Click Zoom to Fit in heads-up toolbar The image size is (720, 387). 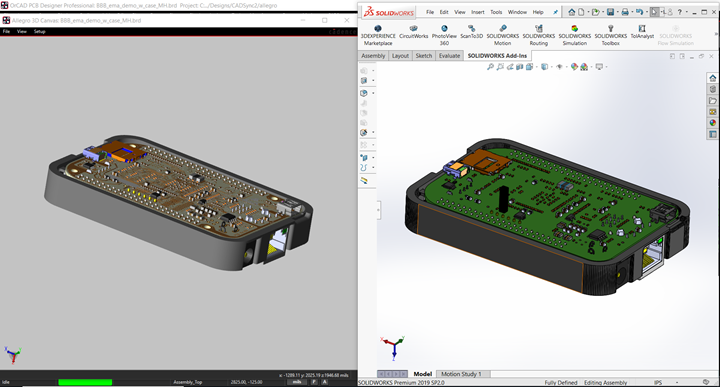tap(490, 67)
